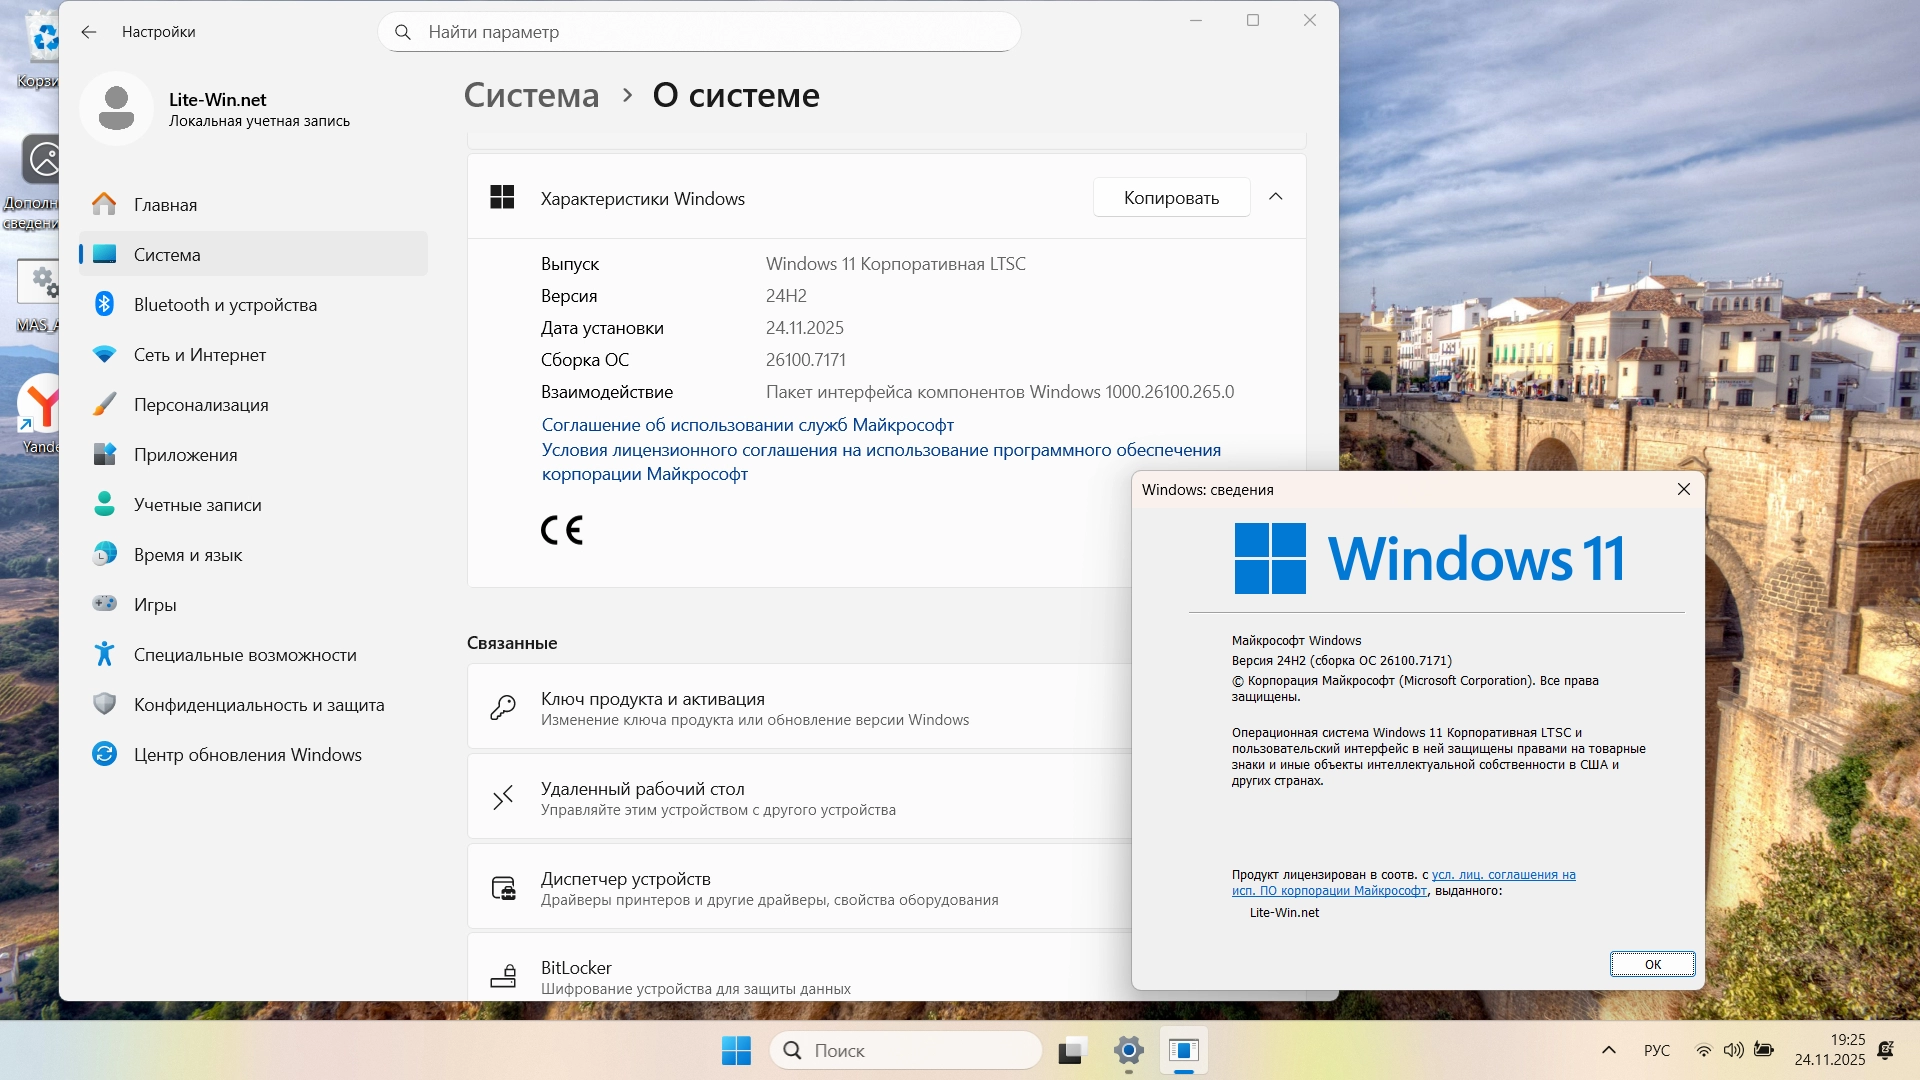Open Игры settings section

(155, 605)
